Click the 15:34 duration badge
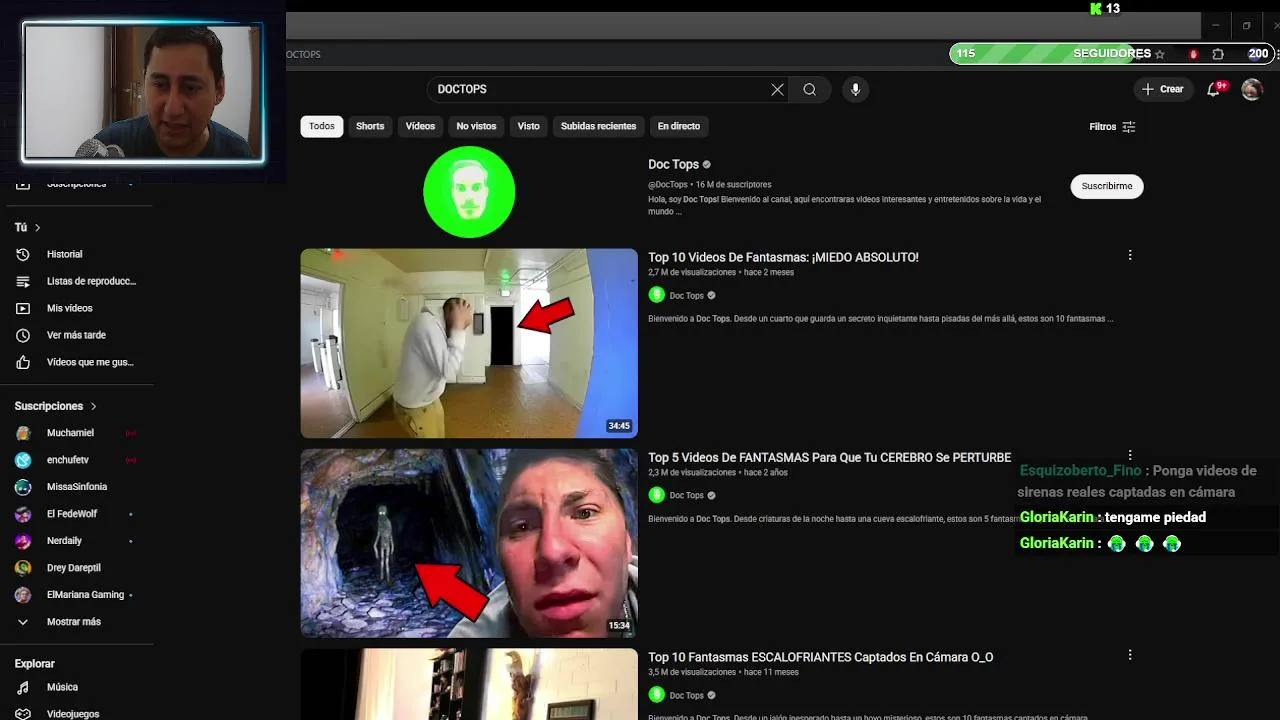1280x720 pixels. (x=619, y=626)
